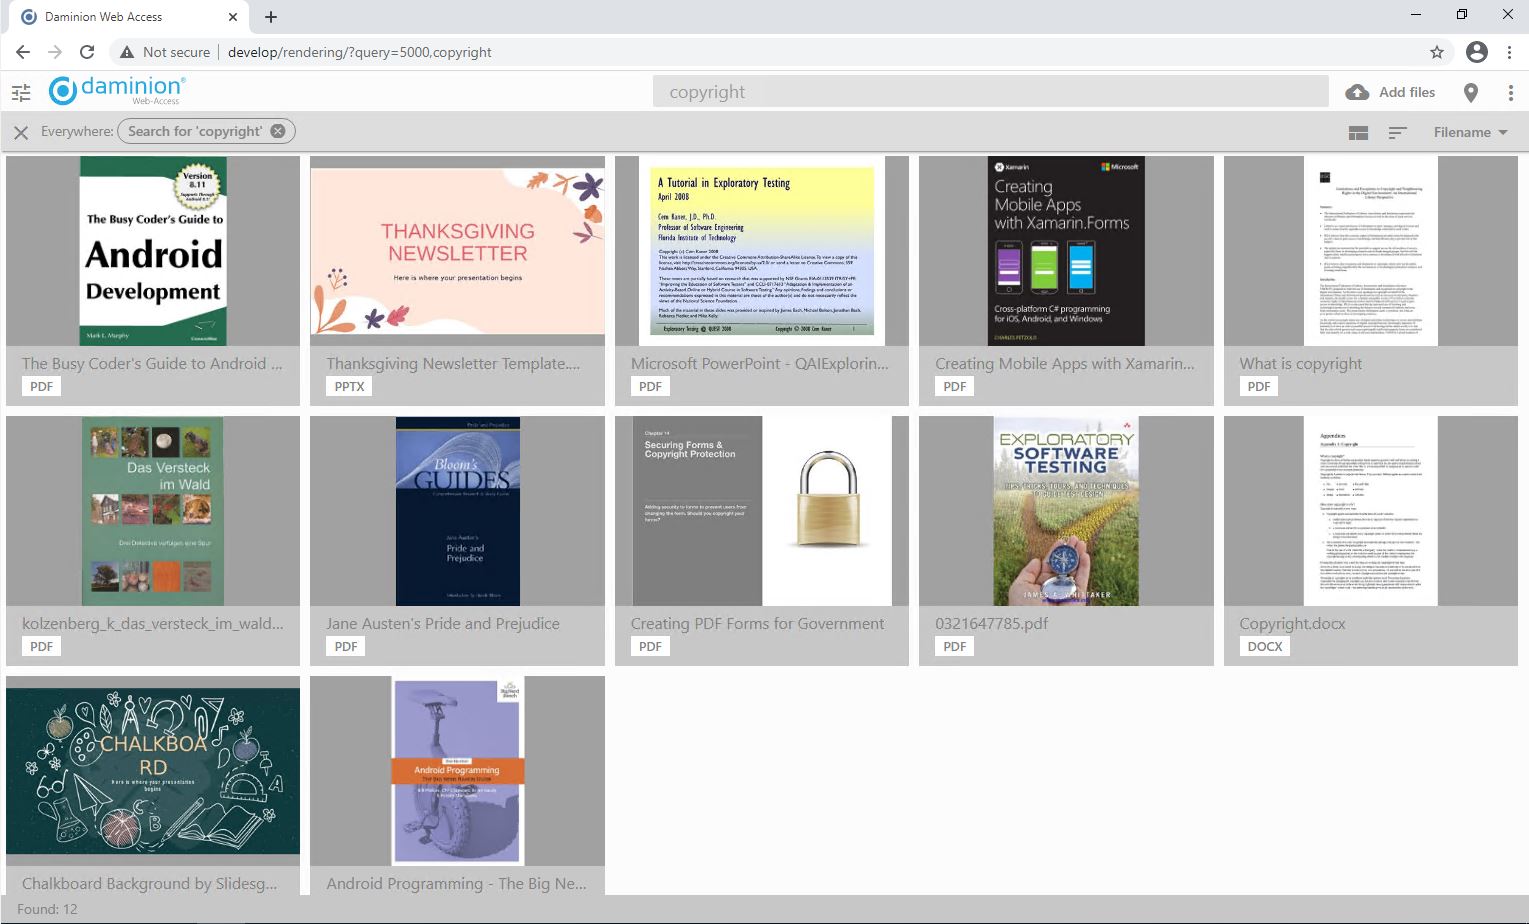Open the Add files cloud upload icon
This screenshot has height=924, width=1529.
[1357, 91]
